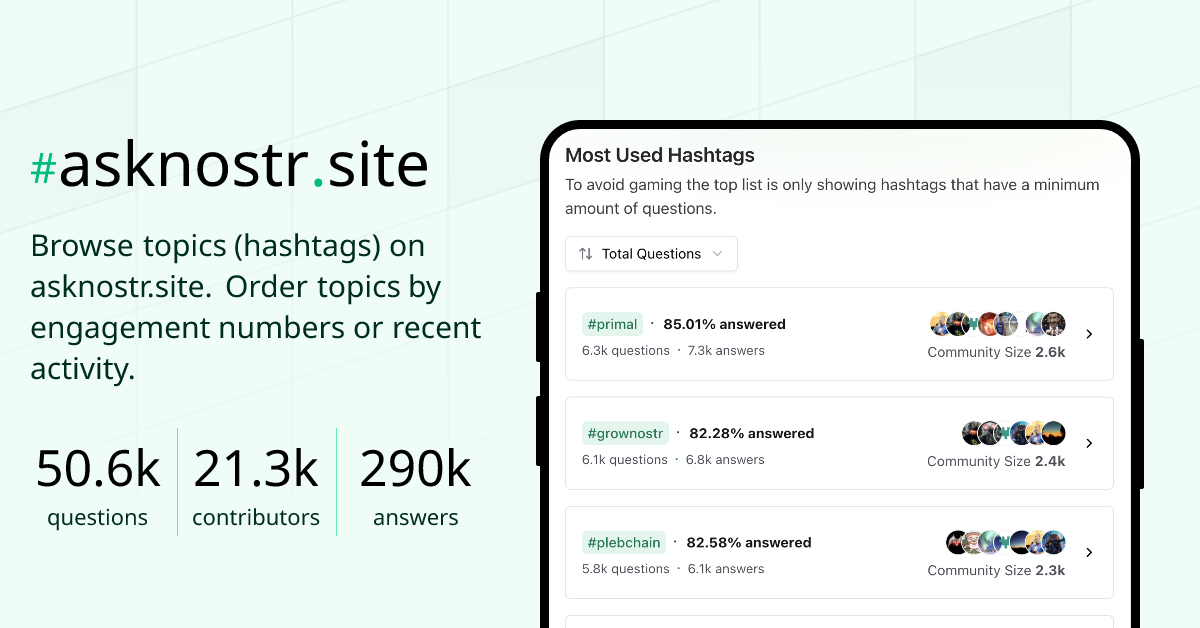Screen dimensions: 1200x628
Task: Click the #asknostr.site logo title
Action: [230, 166]
